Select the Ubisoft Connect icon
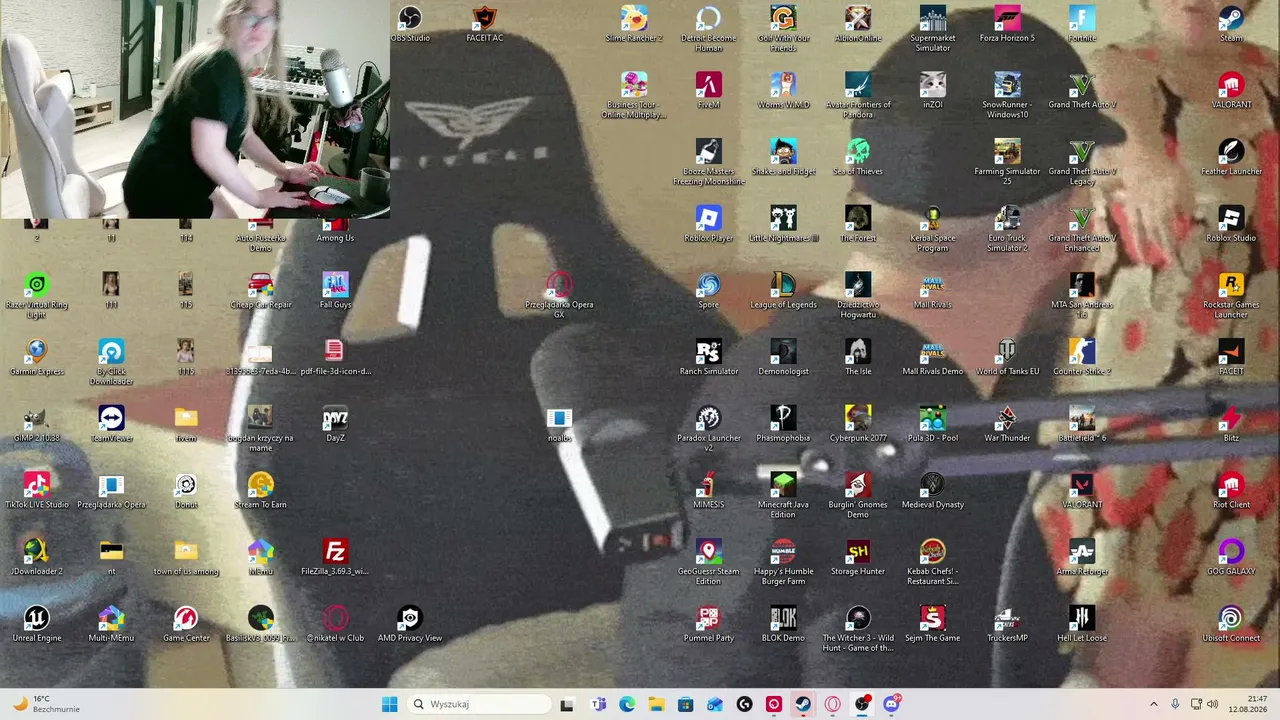 pos(1231,624)
